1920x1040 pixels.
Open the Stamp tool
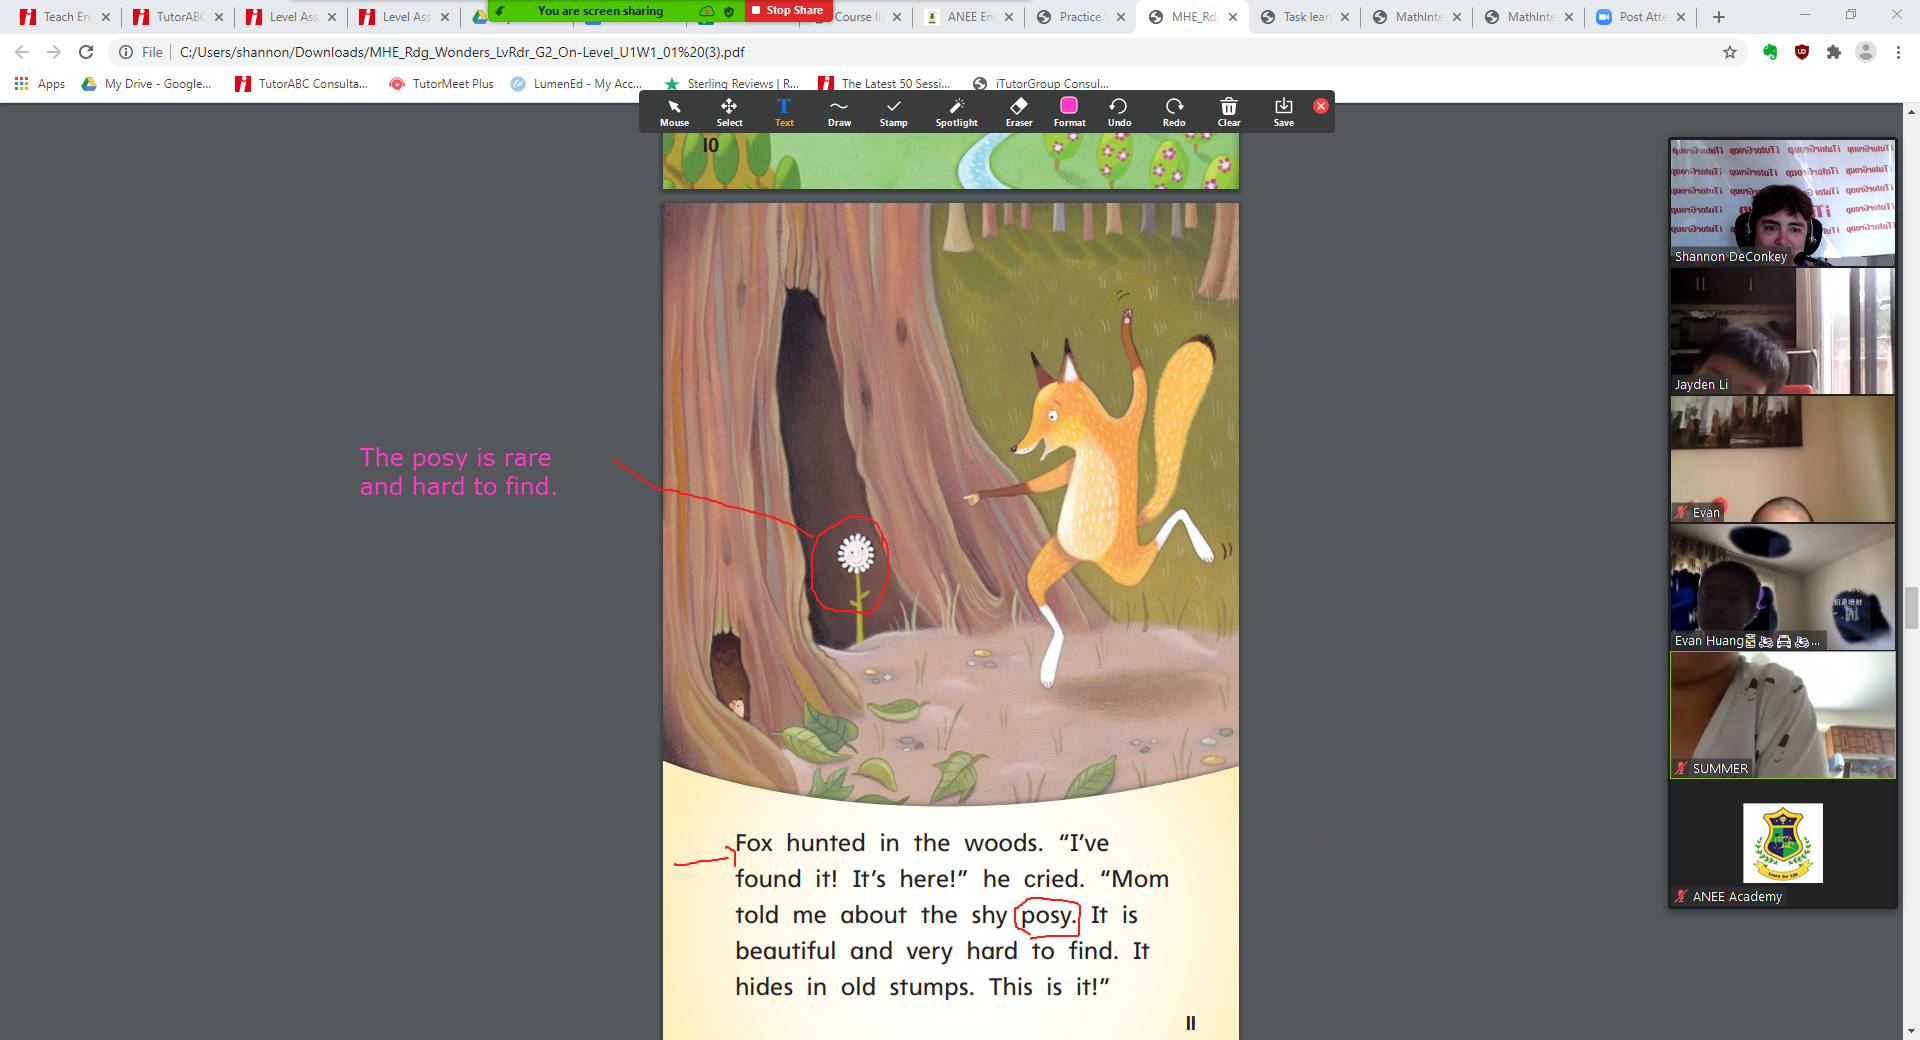click(x=893, y=112)
